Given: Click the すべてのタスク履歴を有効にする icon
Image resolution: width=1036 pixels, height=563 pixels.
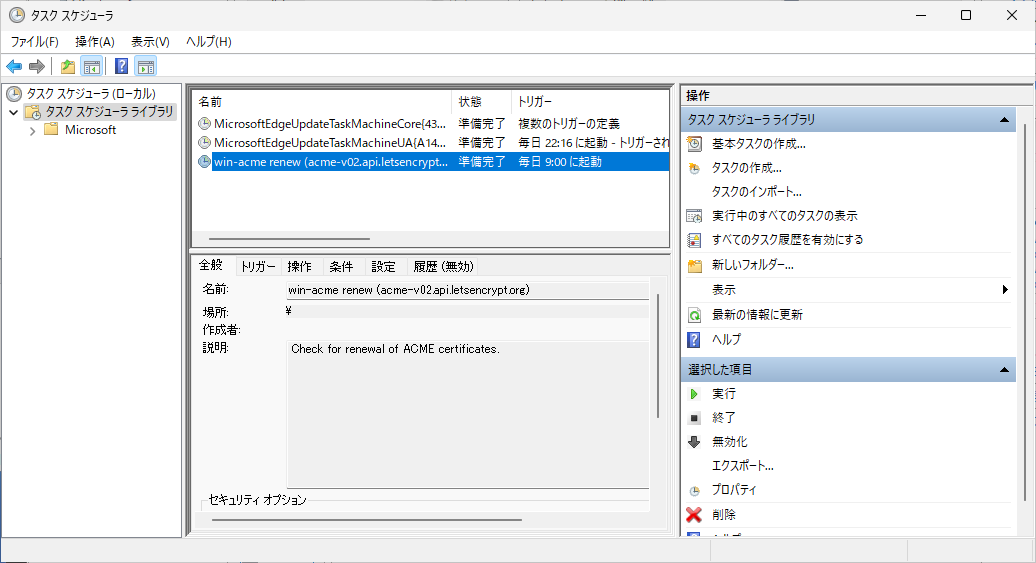Looking at the screenshot, I should [x=694, y=240].
